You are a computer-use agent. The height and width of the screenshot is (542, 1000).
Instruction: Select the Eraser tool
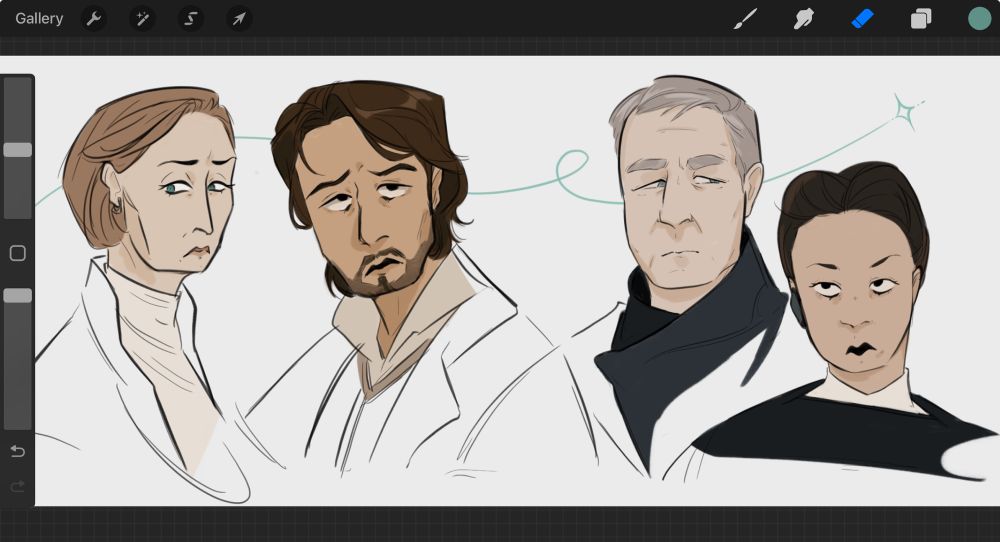click(x=862, y=19)
